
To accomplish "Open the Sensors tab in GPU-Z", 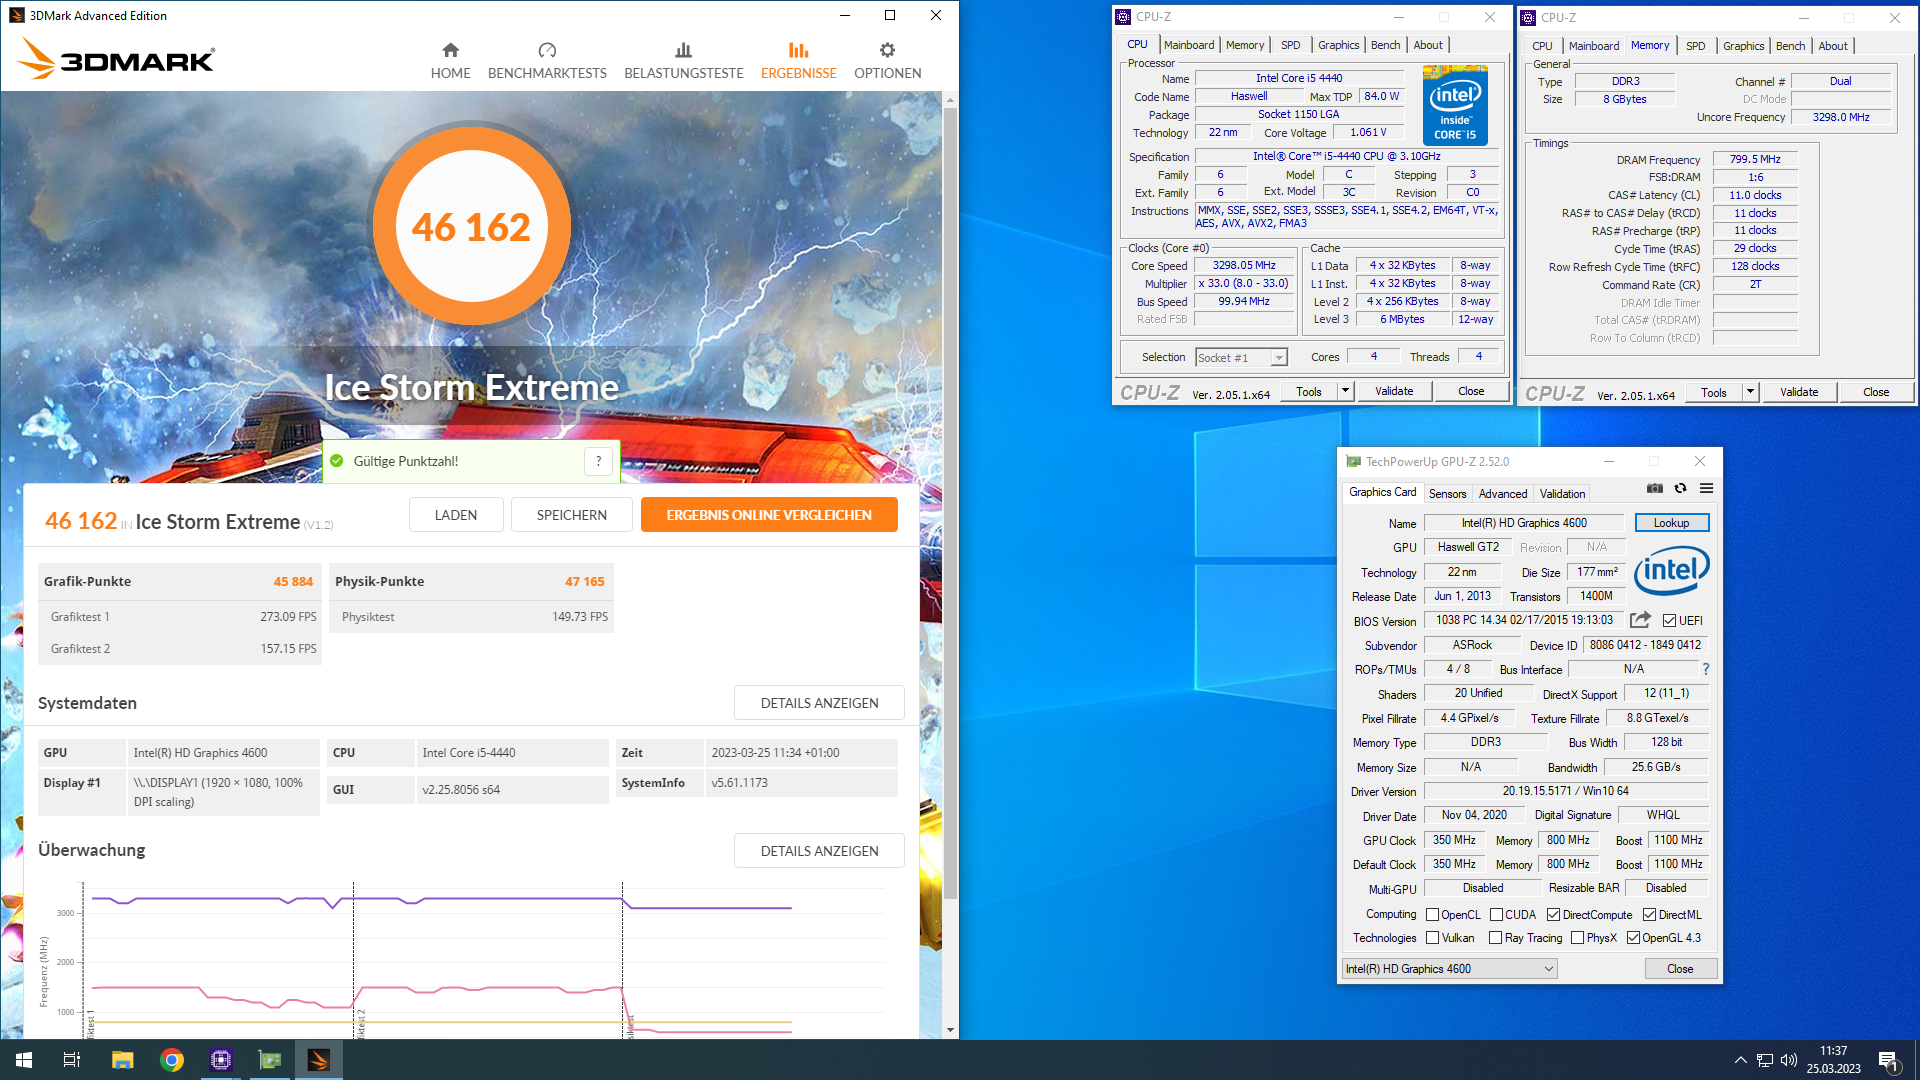I will (x=1447, y=494).
